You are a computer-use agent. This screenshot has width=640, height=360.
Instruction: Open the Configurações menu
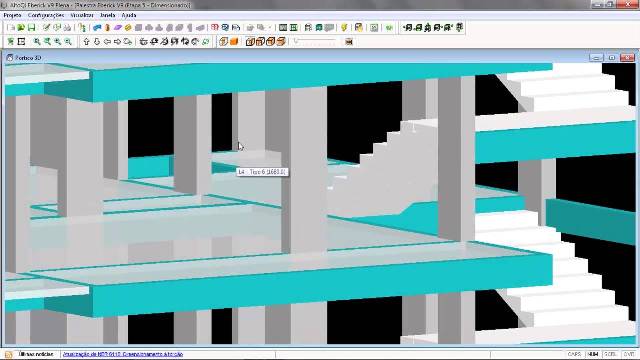click(46, 15)
